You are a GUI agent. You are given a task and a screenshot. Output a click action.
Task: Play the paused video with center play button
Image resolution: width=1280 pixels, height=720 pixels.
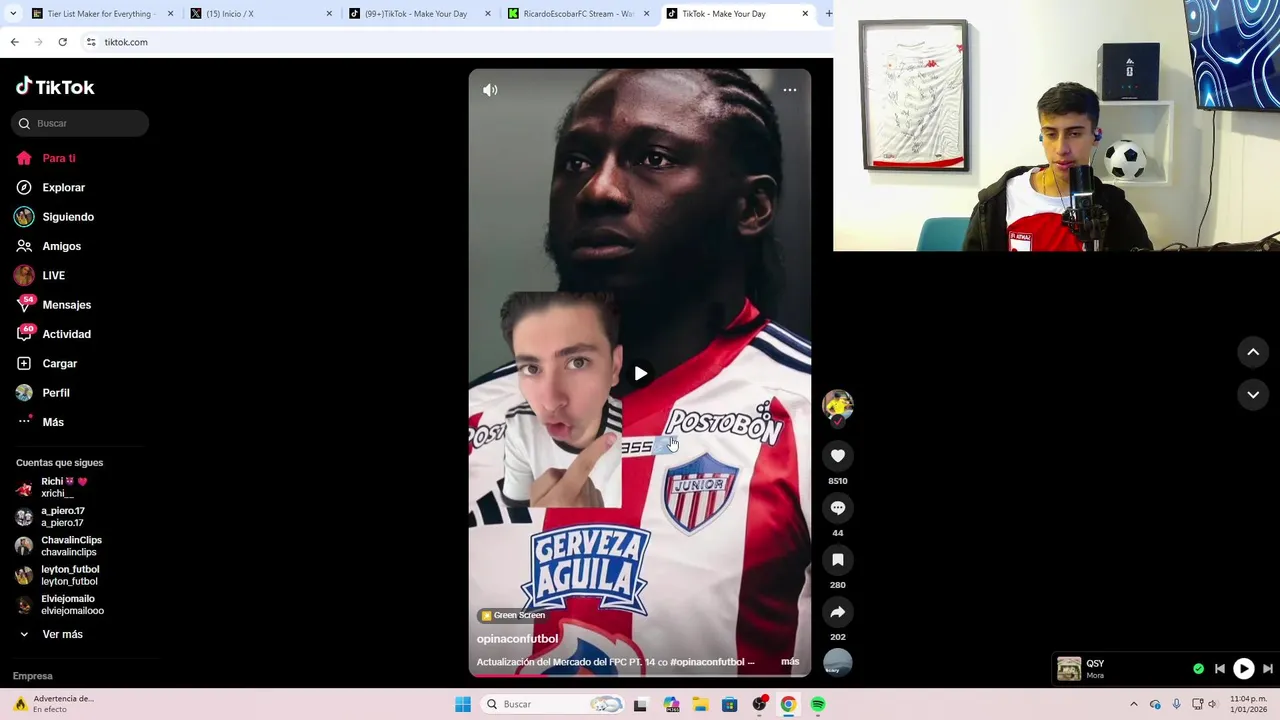tap(640, 373)
